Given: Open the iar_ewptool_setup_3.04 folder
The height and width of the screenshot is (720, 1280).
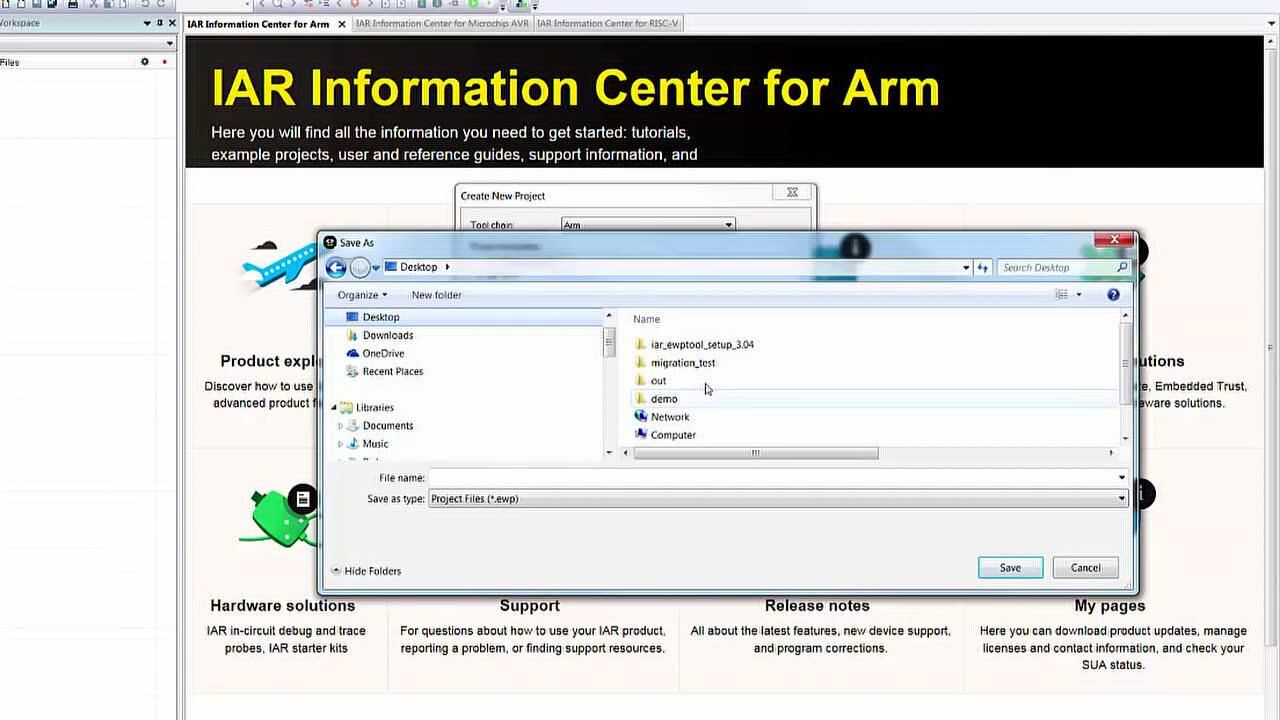Looking at the screenshot, I should (701, 345).
